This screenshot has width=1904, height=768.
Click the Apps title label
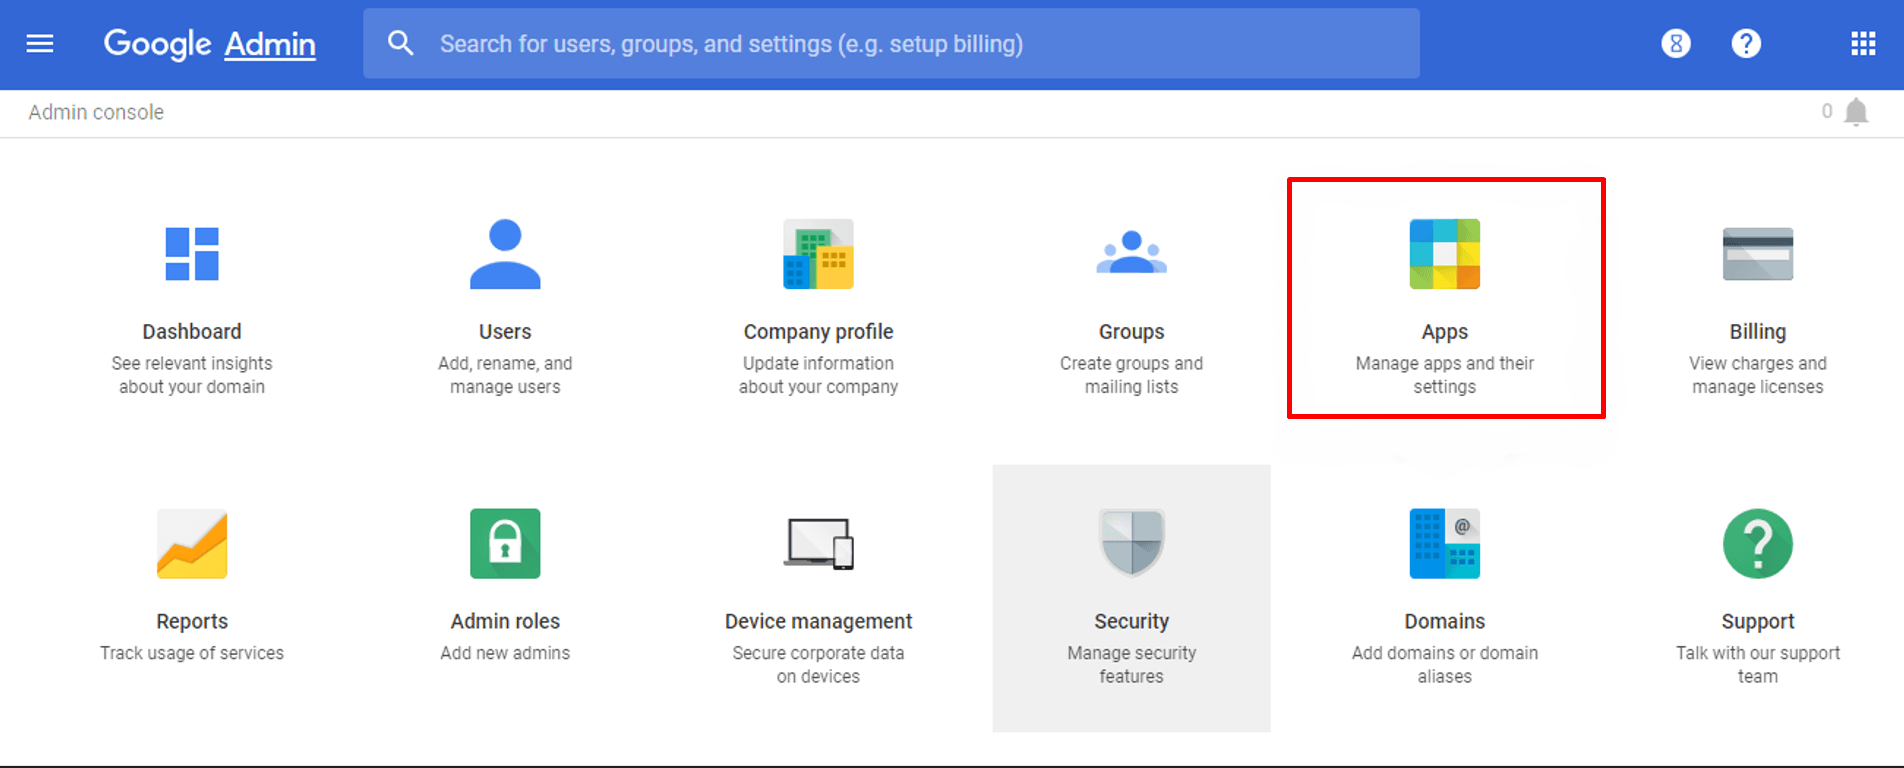(1445, 332)
